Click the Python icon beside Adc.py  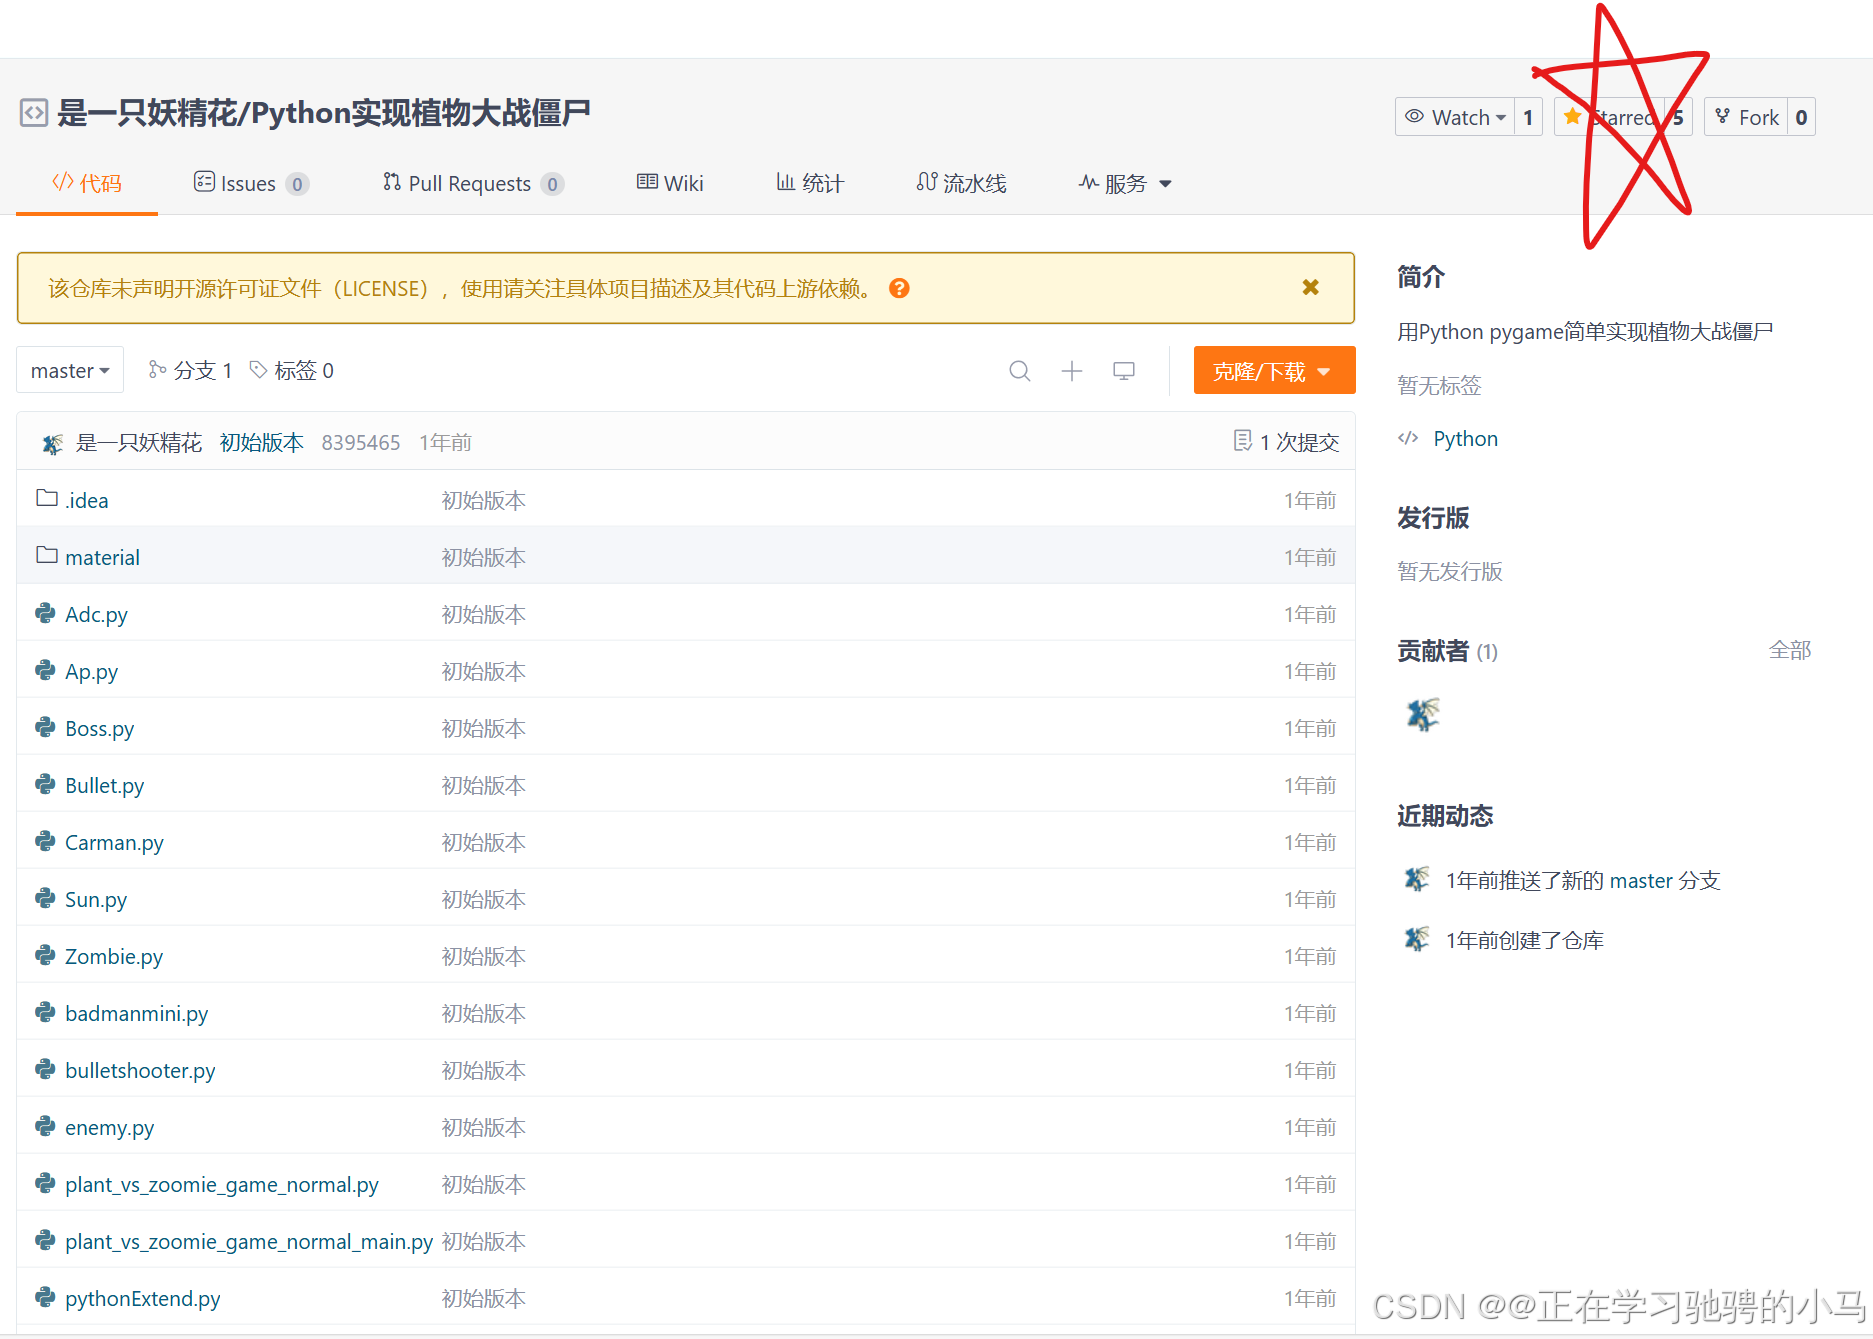45,613
